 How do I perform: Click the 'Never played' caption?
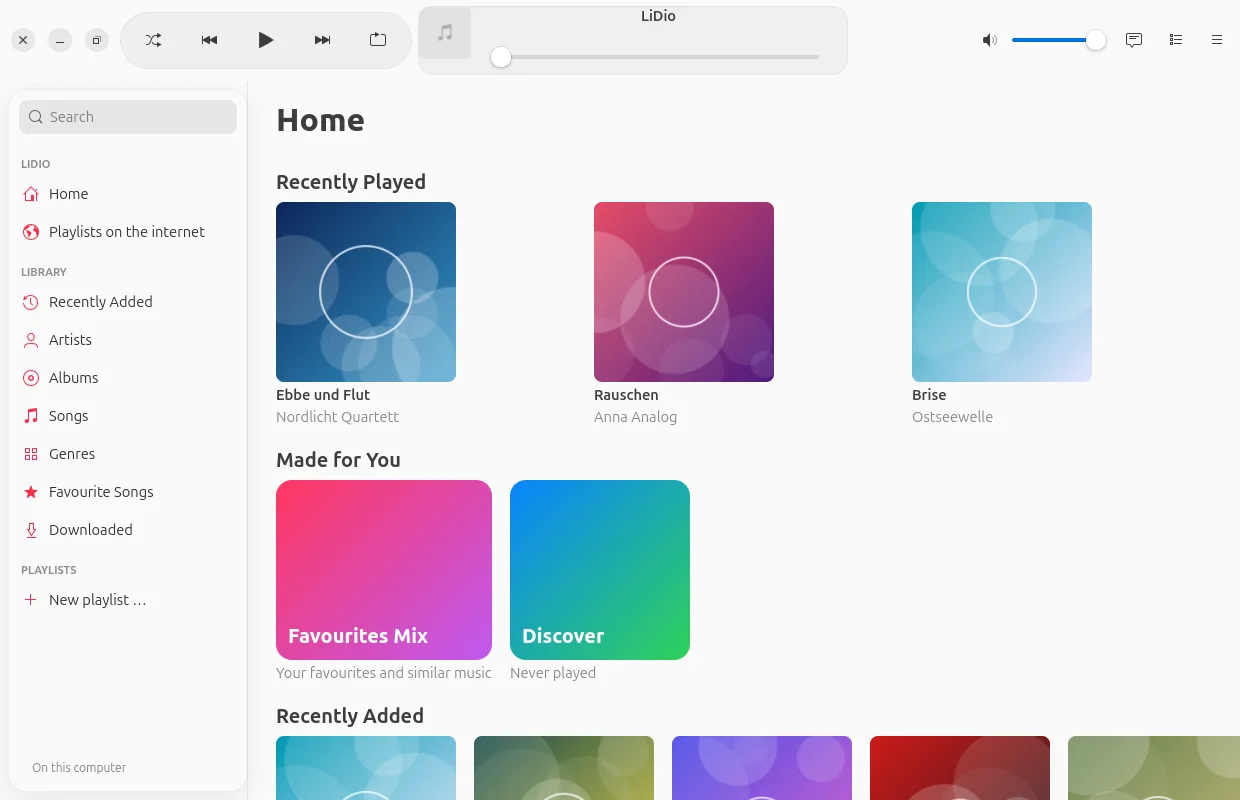coord(553,673)
